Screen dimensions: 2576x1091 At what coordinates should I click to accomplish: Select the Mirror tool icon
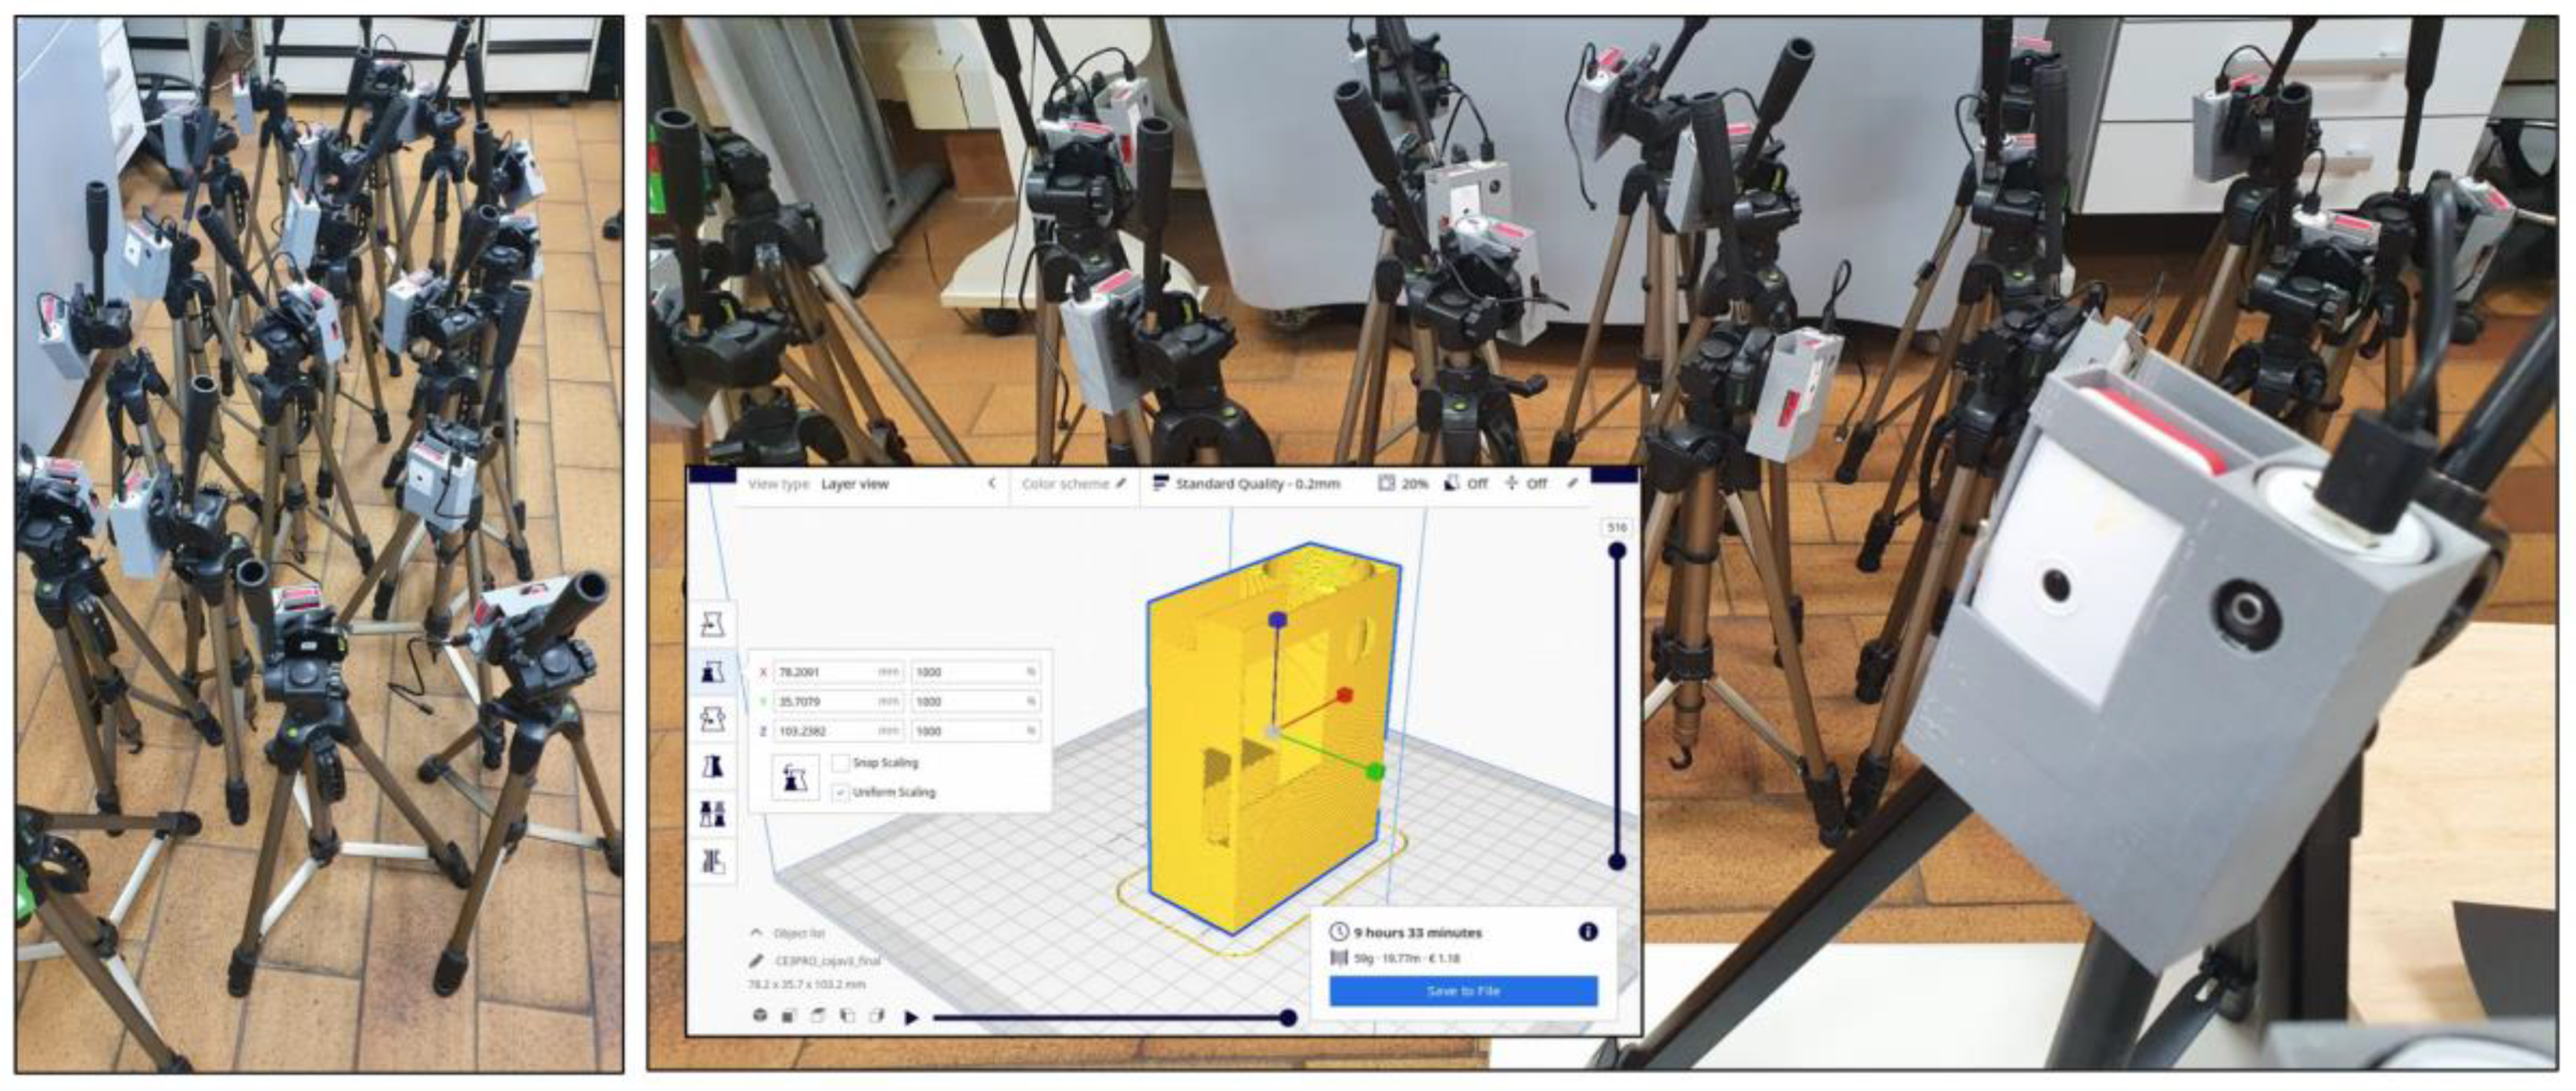point(712,767)
